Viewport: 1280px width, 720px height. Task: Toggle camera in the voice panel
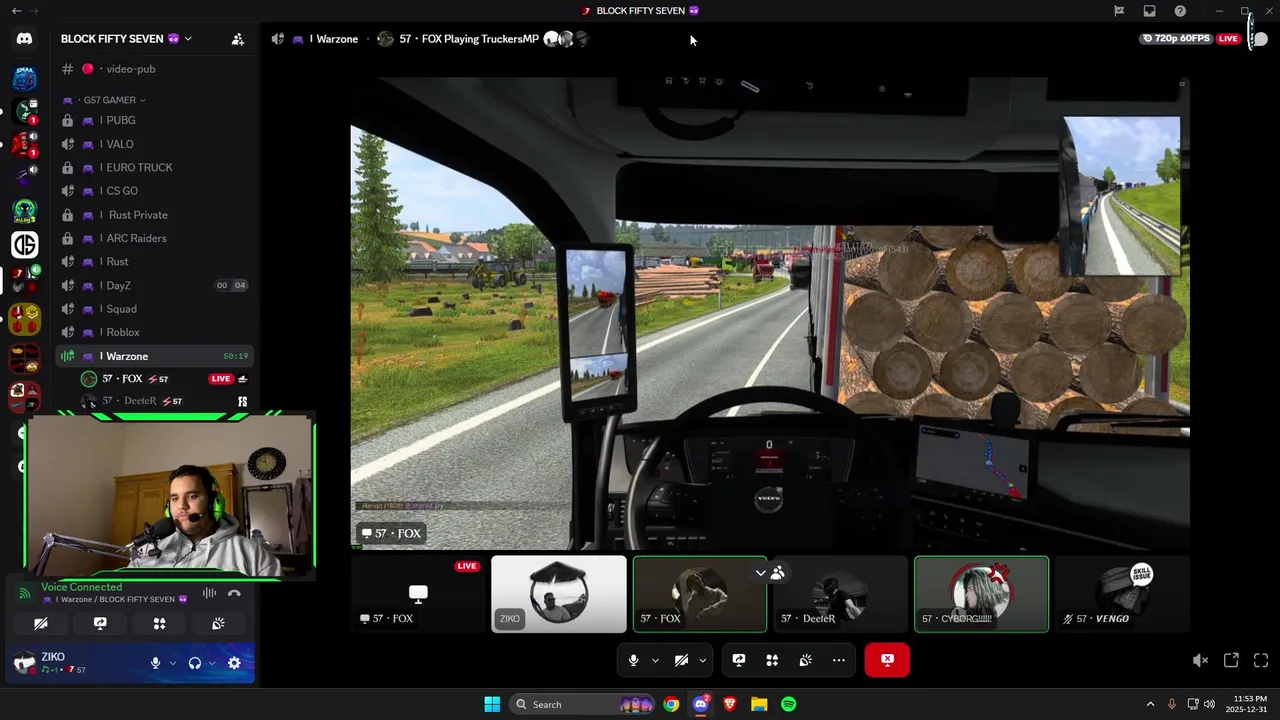[41, 623]
